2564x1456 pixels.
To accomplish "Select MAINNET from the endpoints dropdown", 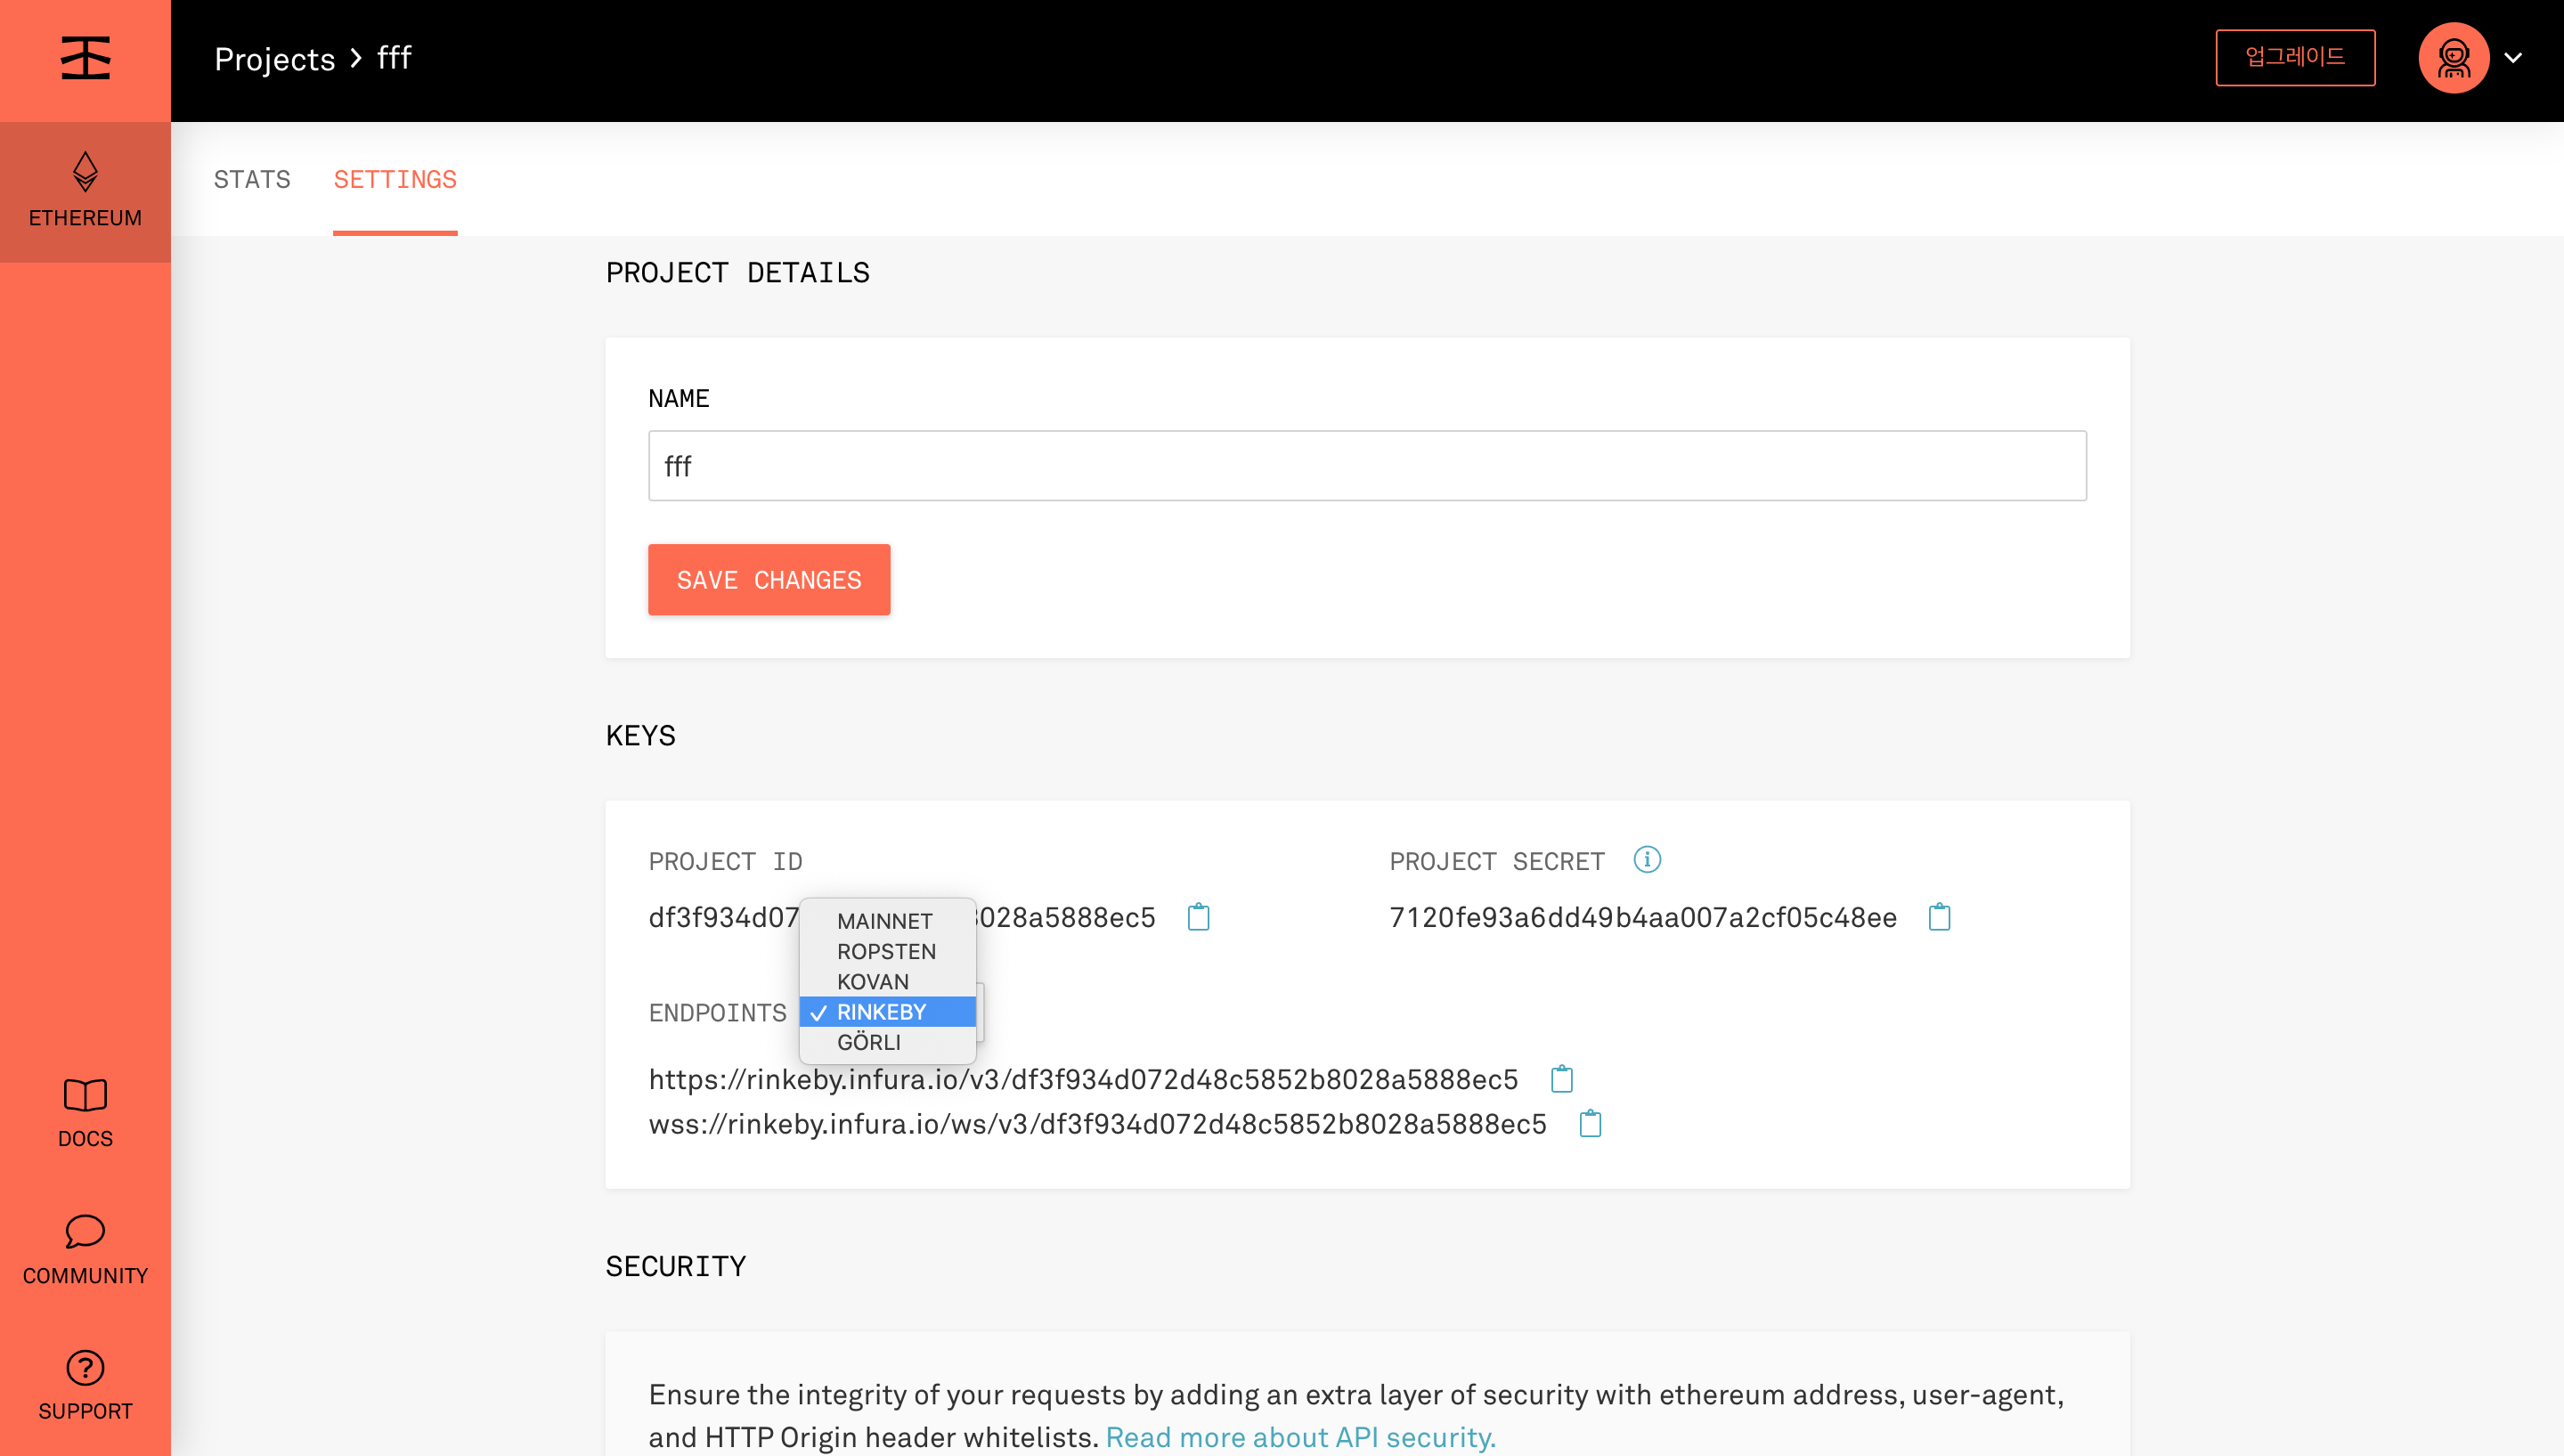I will tap(887, 921).
